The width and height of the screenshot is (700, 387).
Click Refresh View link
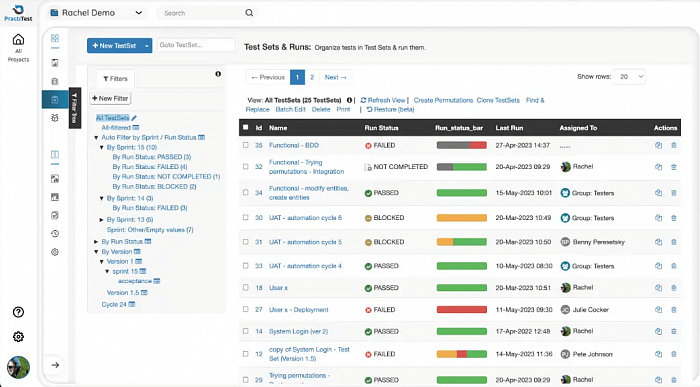[383, 100]
